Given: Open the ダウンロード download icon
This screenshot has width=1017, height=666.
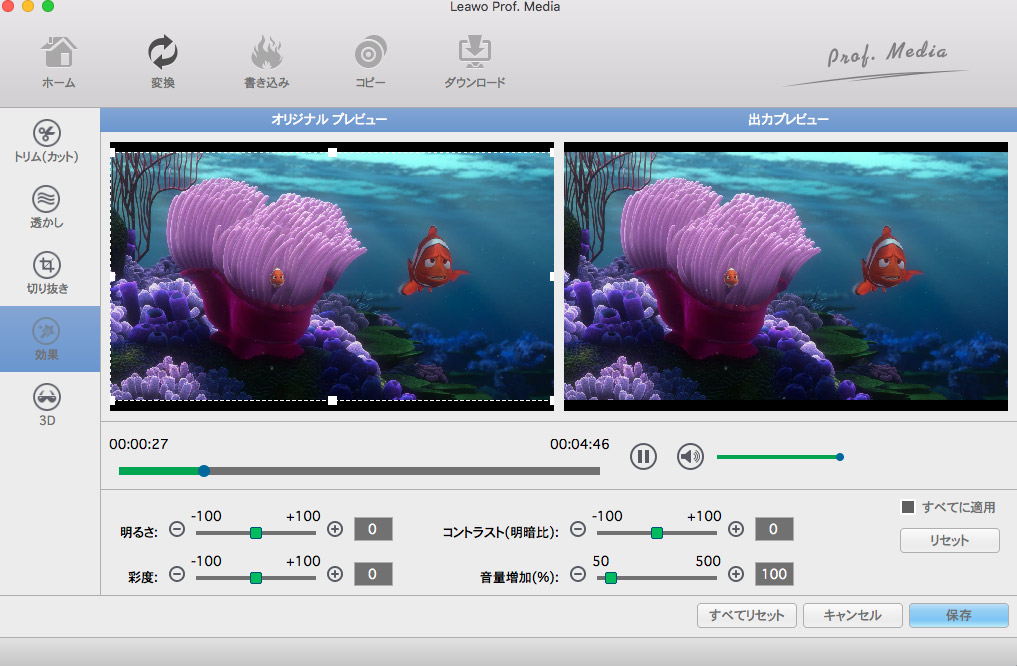Looking at the screenshot, I should point(474,62).
